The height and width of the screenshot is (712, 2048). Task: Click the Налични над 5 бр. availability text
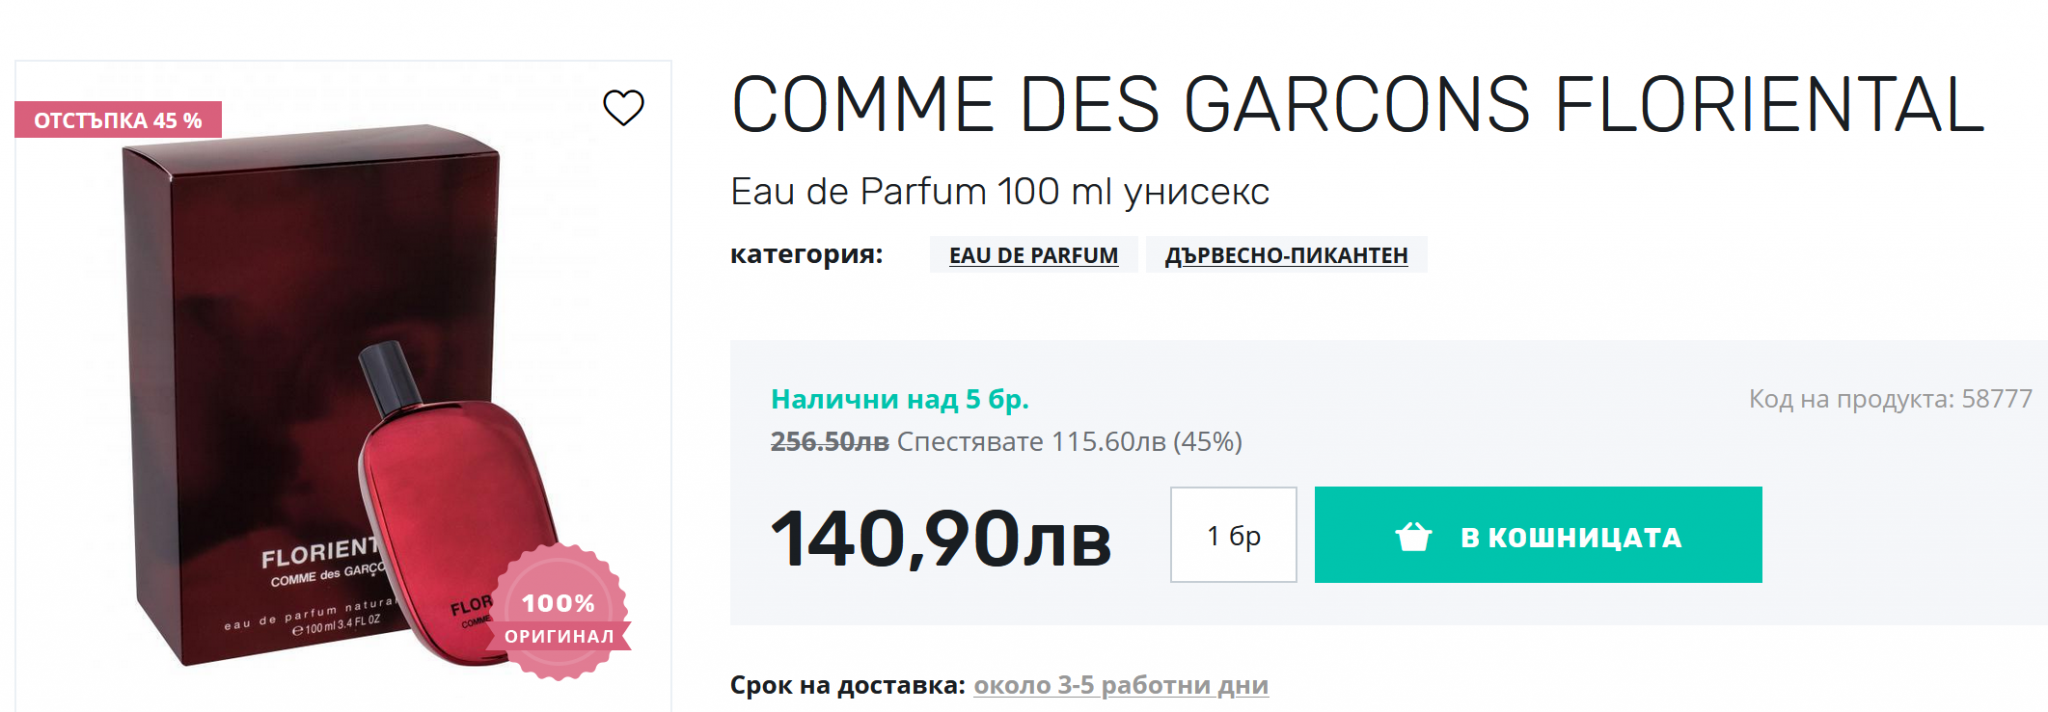pos(899,399)
